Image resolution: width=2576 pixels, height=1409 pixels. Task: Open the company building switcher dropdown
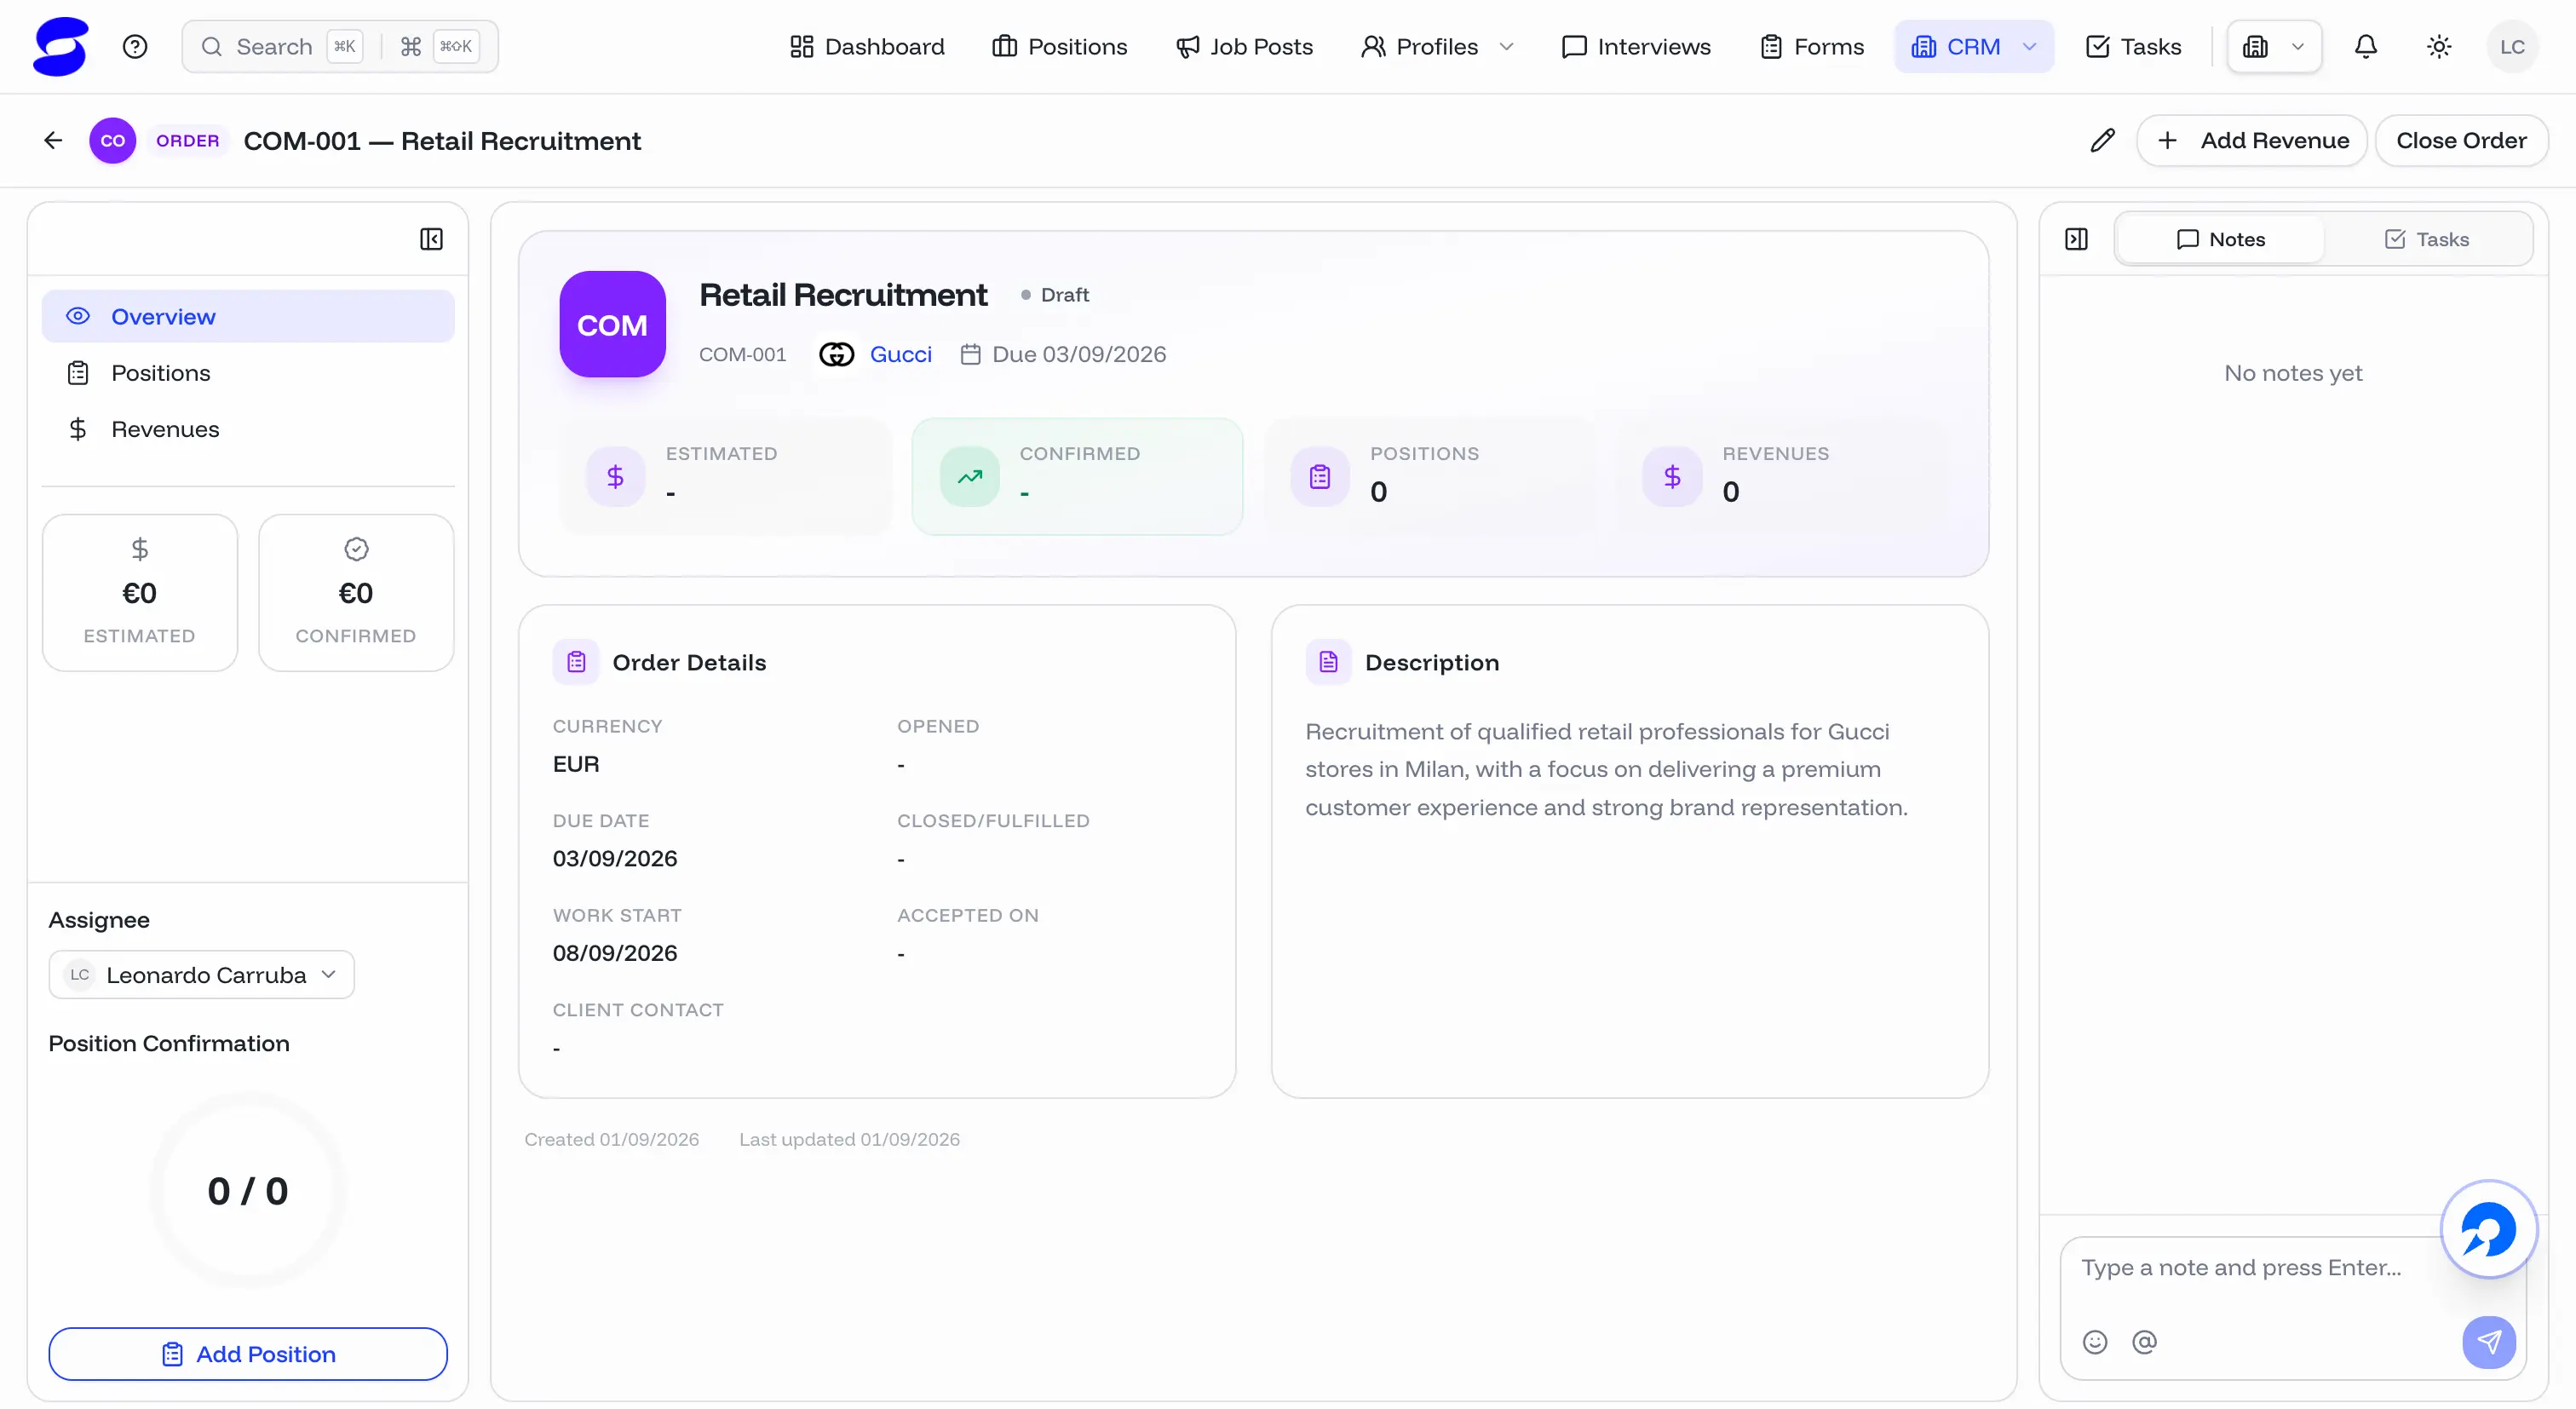click(2274, 46)
